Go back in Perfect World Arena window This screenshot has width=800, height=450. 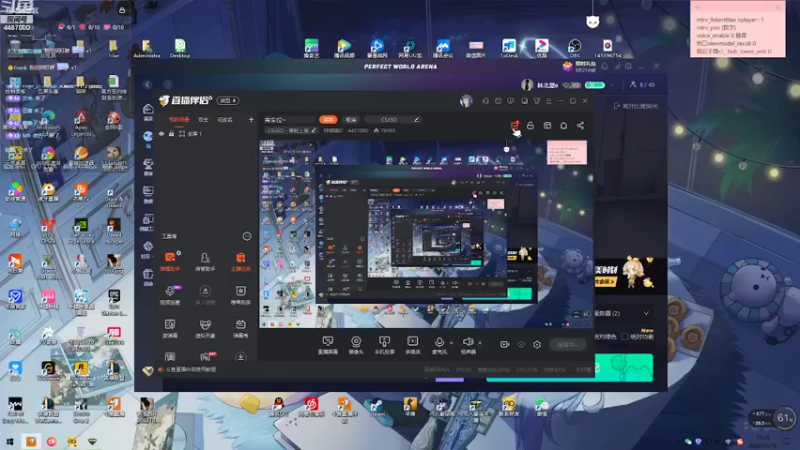148,84
